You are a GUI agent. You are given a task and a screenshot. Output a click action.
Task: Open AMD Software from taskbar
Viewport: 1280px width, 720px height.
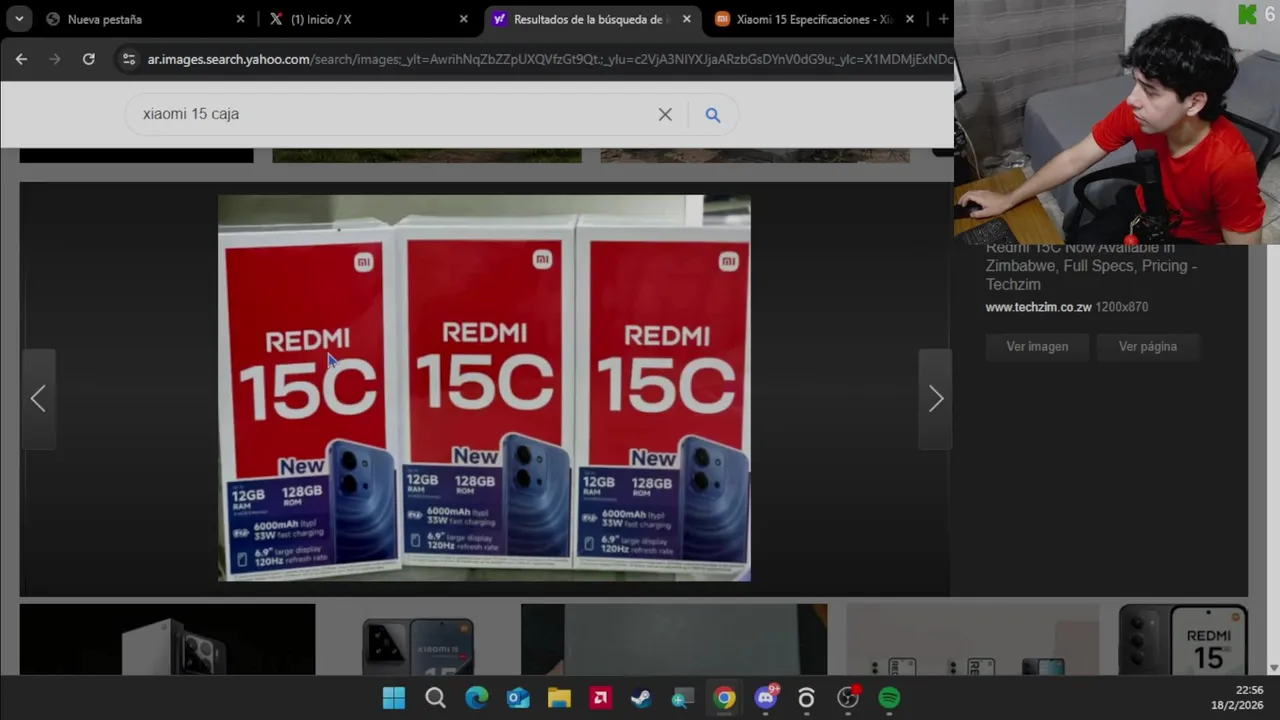click(601, 698)
